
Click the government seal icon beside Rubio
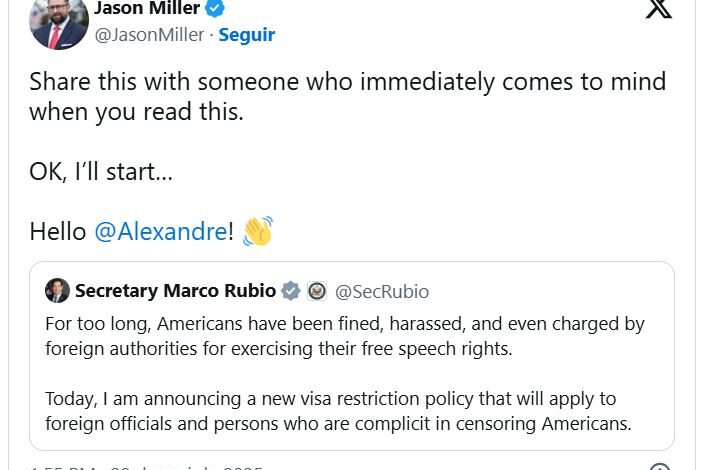317,291
